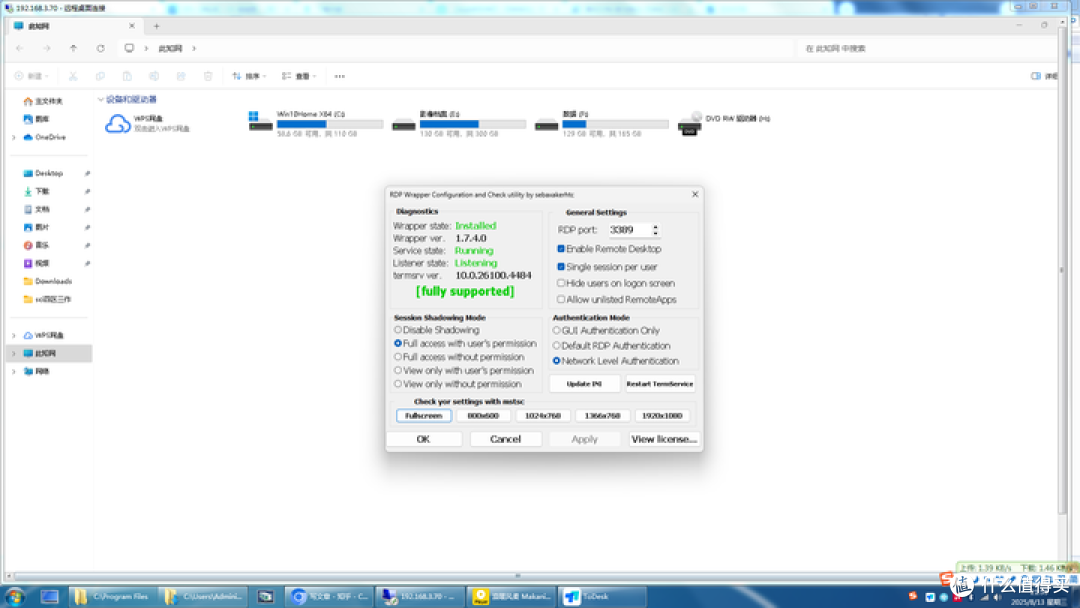Click the RDP port number field
Viewport: 1080px width, 608px height.
pyautogui.click(x=629, y=229)
